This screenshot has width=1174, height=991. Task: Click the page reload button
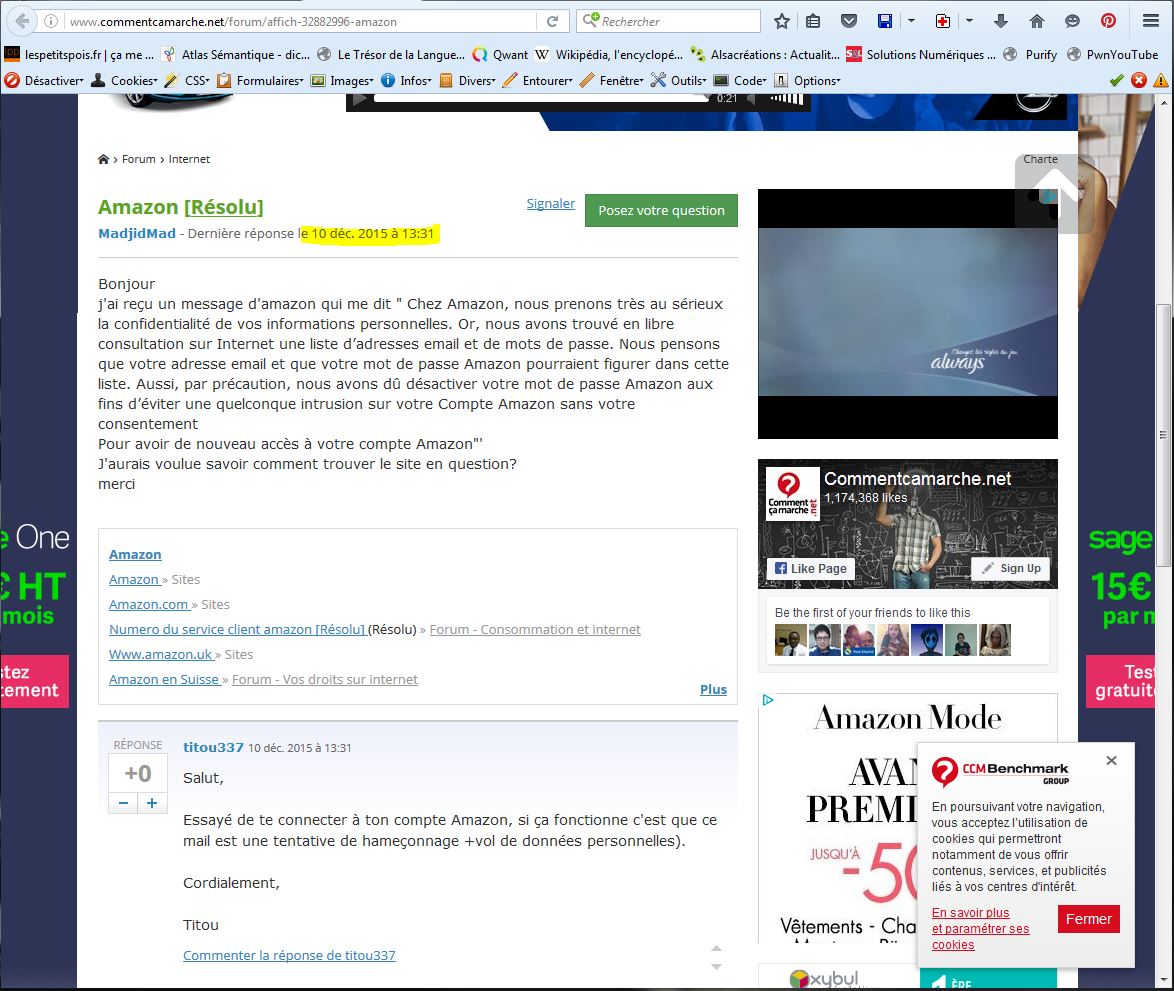(x=552, y=21)
